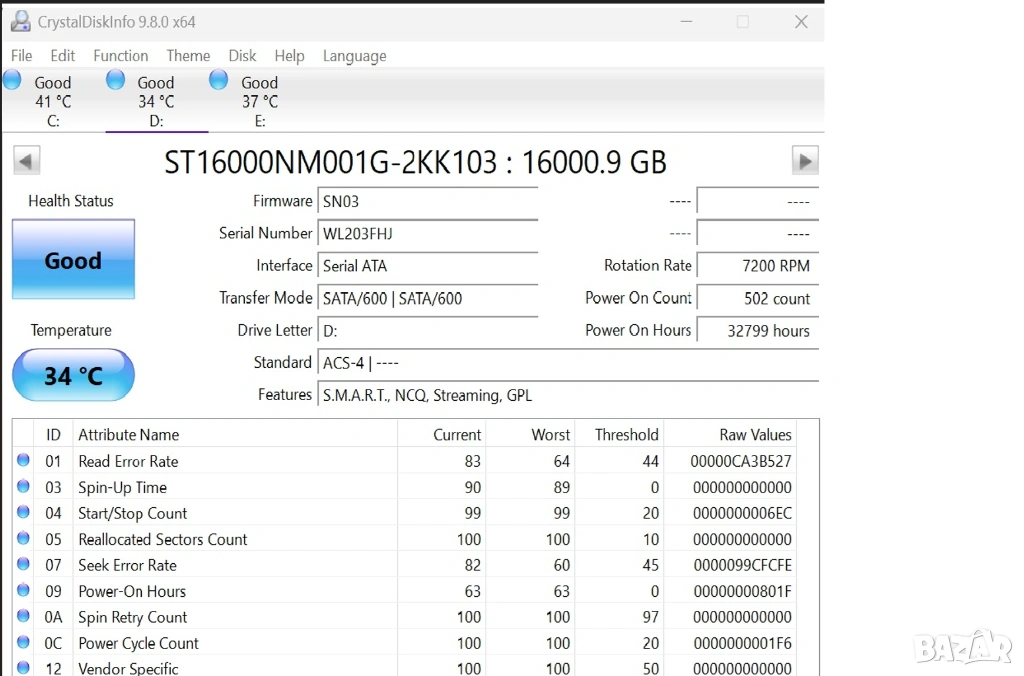Click status orb for Spin Retry Count
Image resolution: width=1024 pixels, height=676 pixels.
(x=24, y=617)
